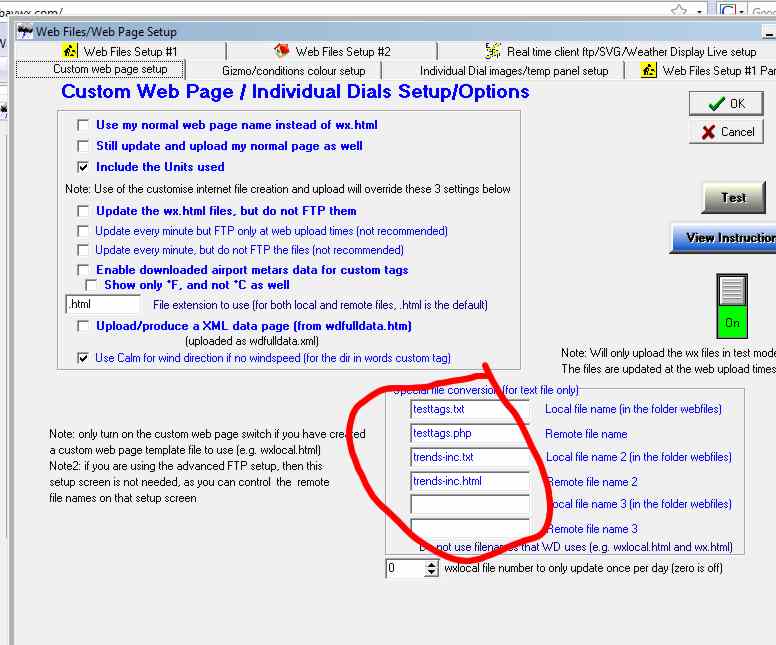Click the empty Local file name 3 field
Screen dimensions: 776x645
(x=470, y=504)
